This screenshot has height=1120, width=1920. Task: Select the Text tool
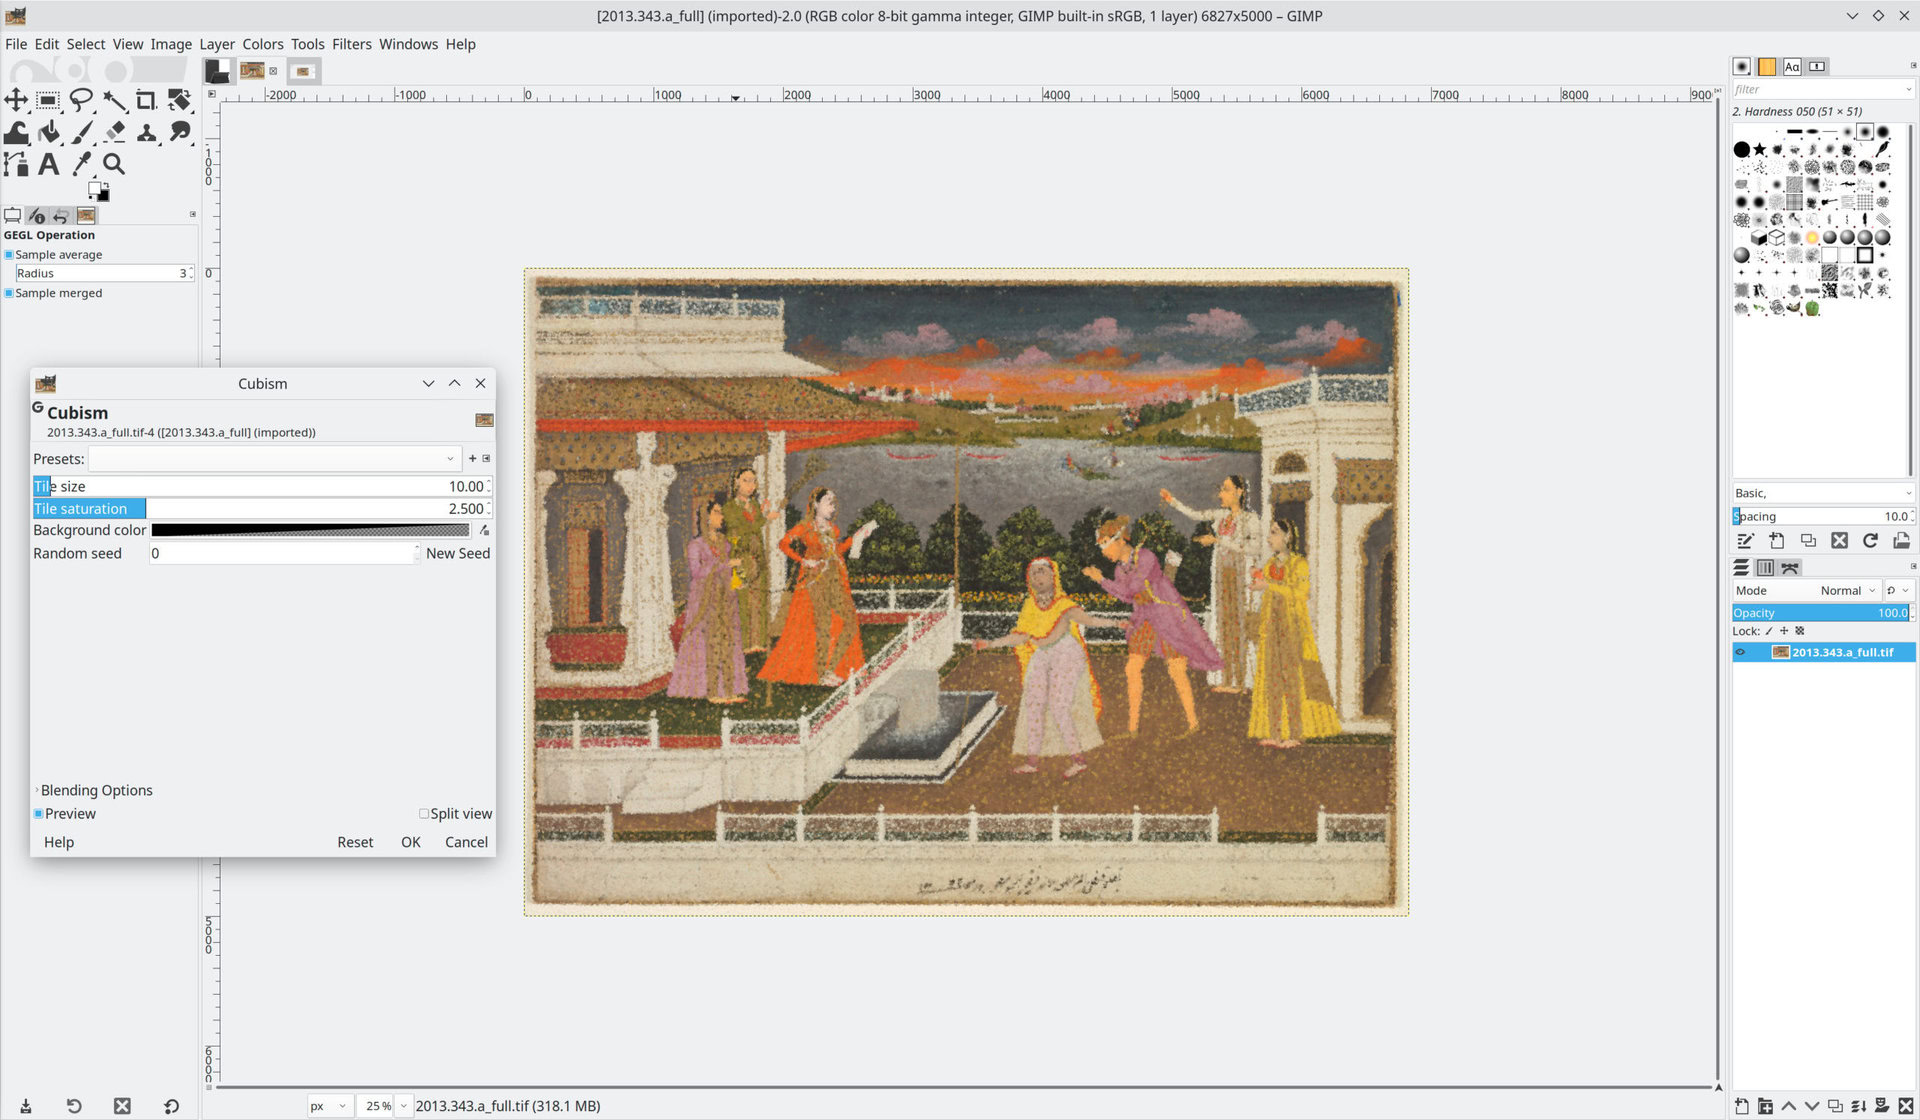point(48,164)
